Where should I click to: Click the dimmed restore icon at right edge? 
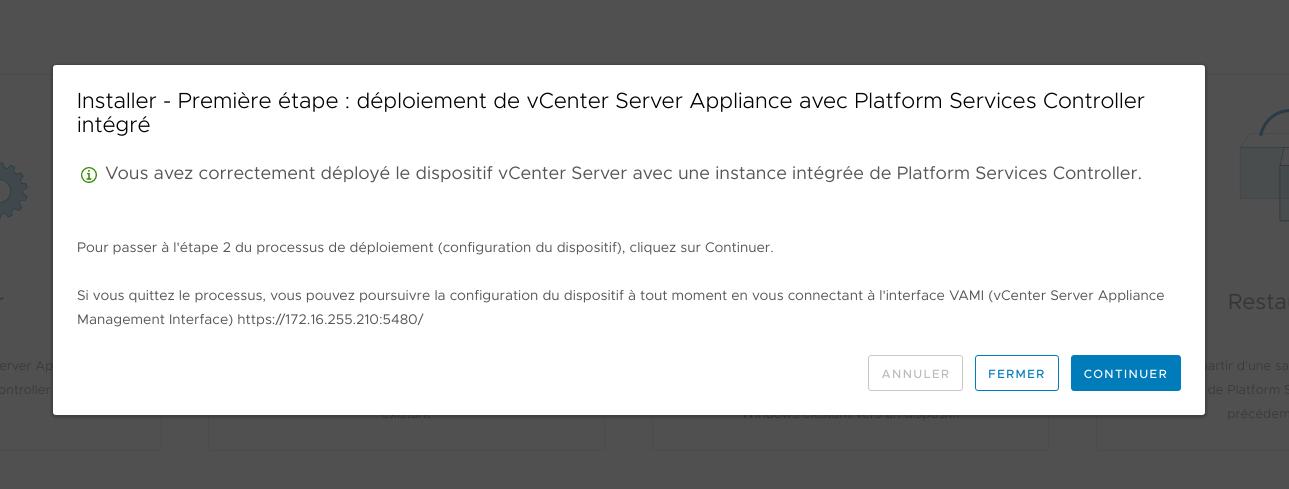click(1264, 165)
